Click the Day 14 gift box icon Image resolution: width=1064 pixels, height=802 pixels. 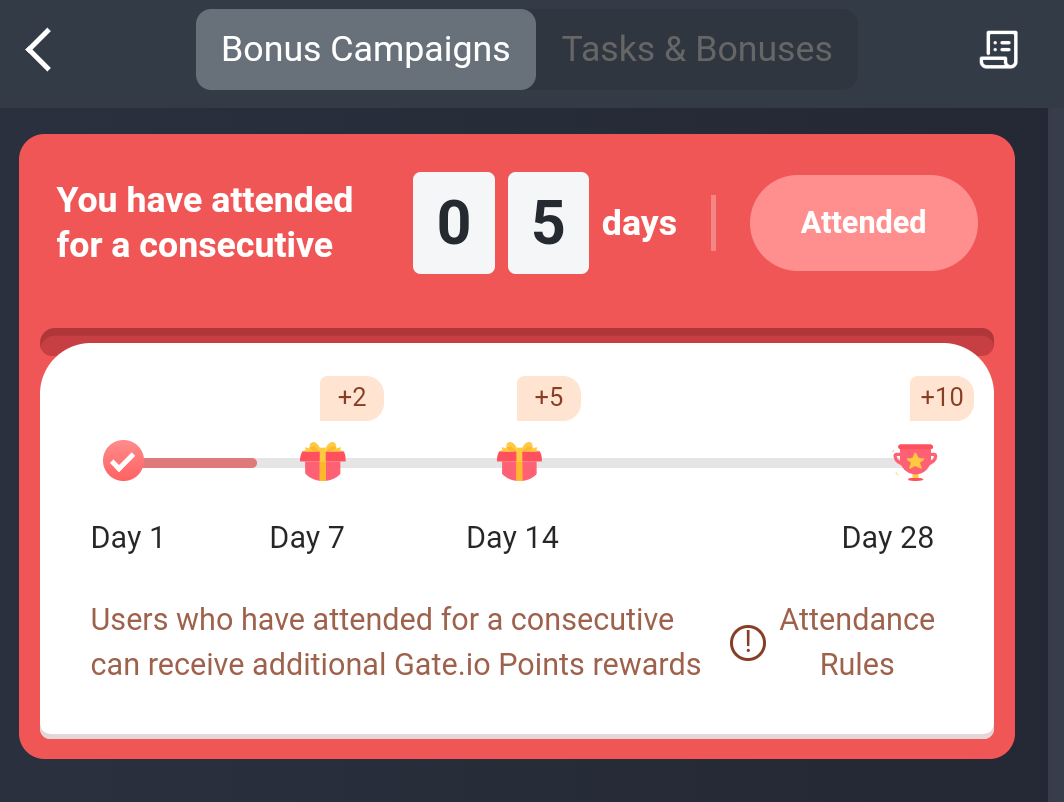point(520,461)
